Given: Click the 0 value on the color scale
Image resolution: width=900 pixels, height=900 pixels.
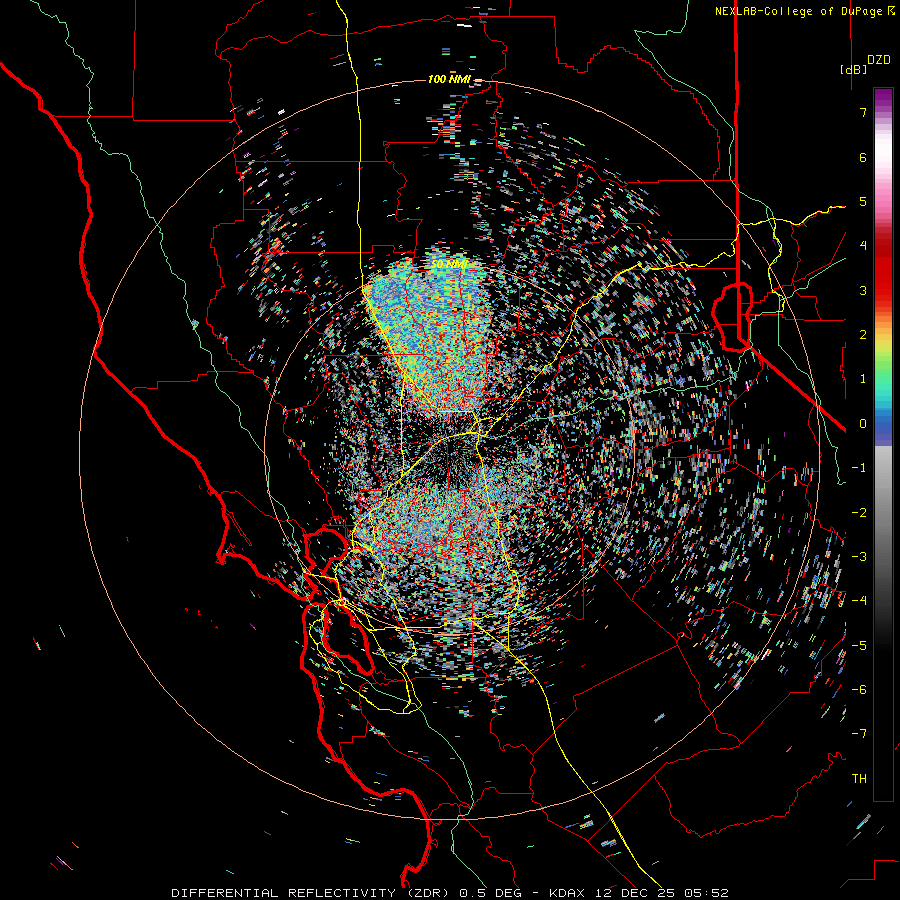Looking at the screenshot, I should 863,424.
